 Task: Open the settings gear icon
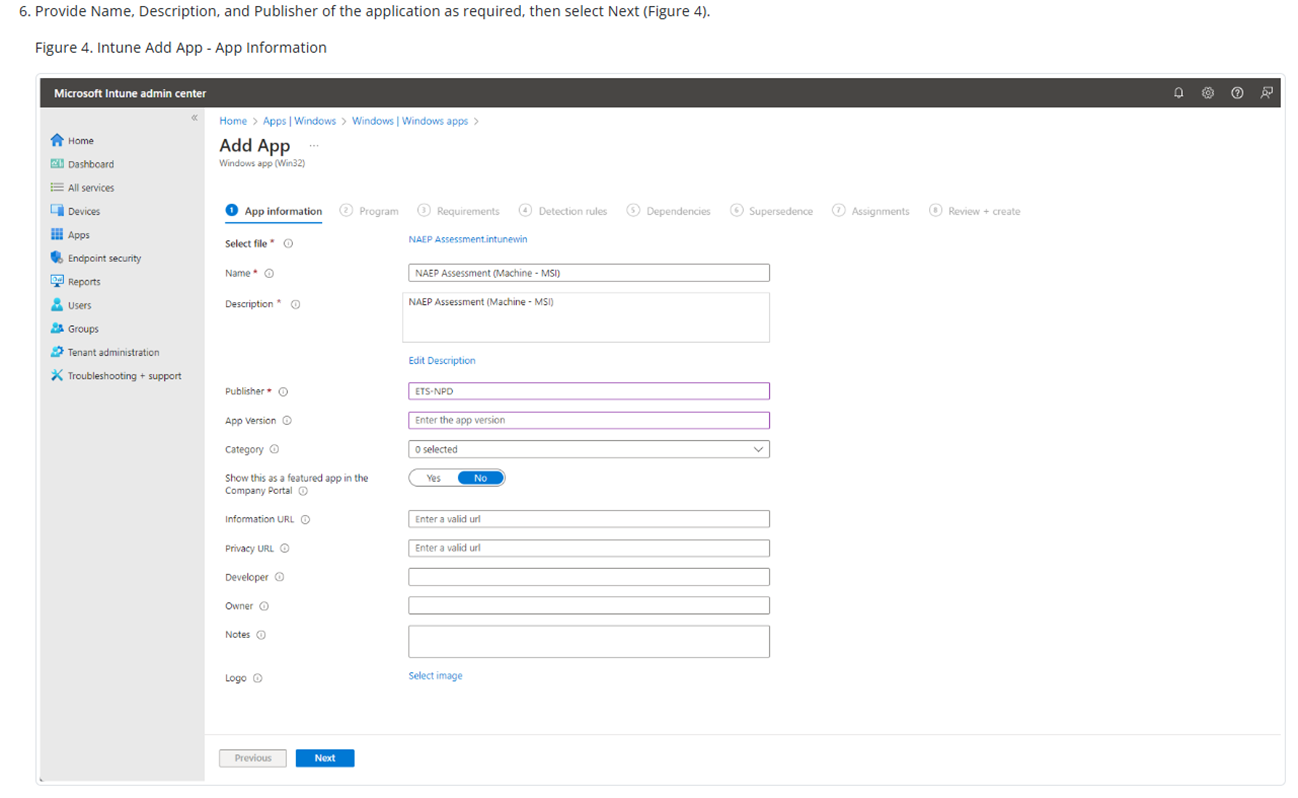[x=1207, y=93]
